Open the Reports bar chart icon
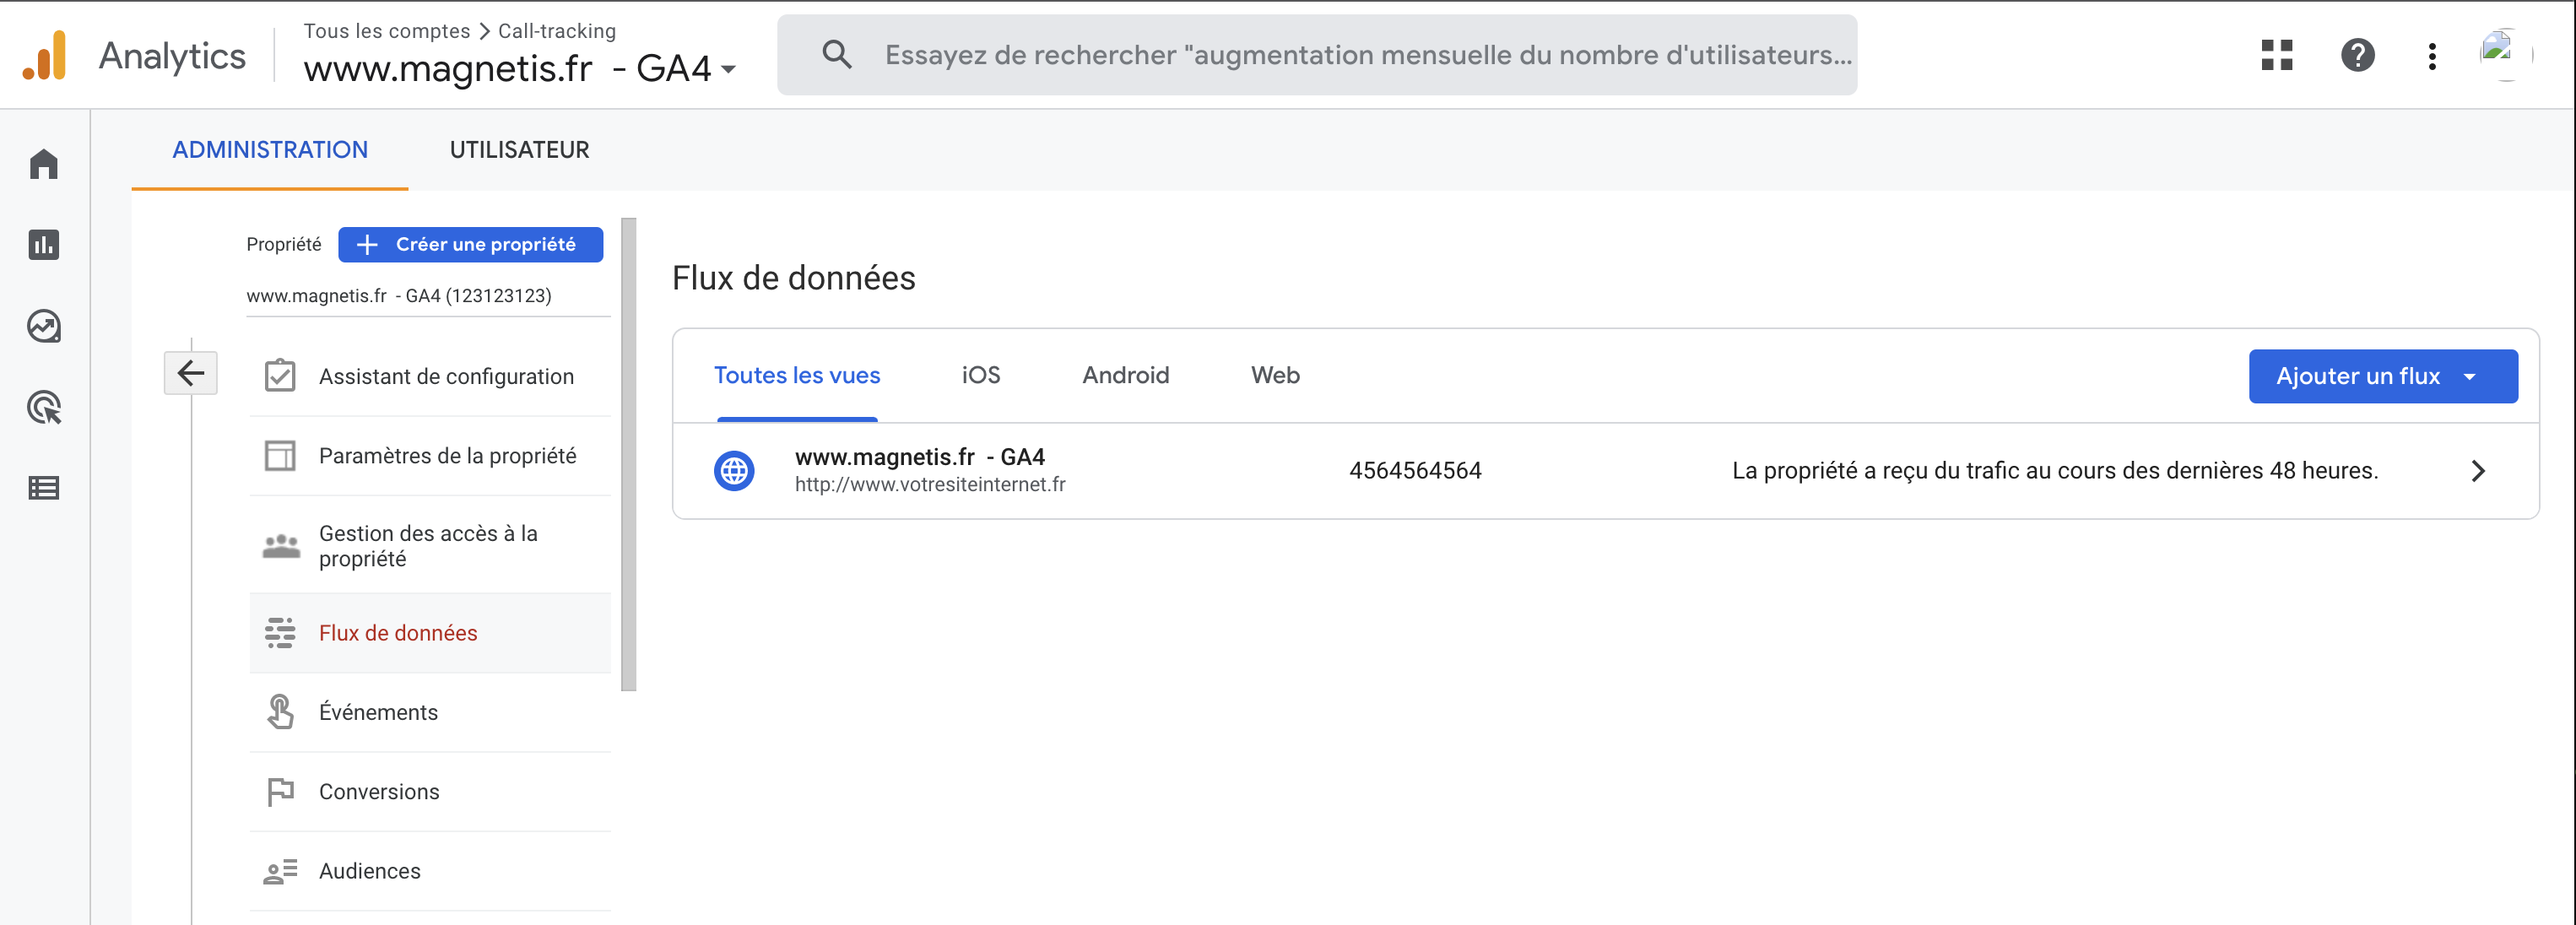Viewport: 2576px width, 925px height. [x=44, y=245]
